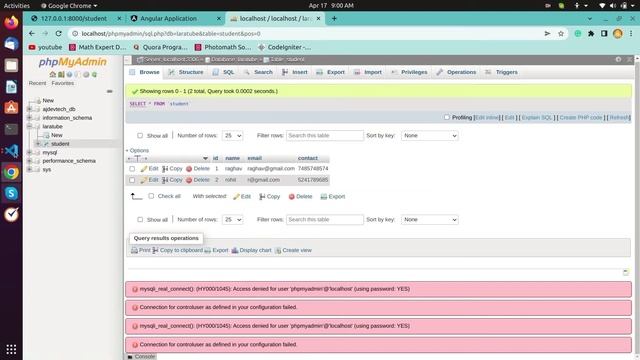This screenshot has width=640, height=360.
Task: Collapse laratube database tree node
Action: pyautogui.click(x=29, y=127)
